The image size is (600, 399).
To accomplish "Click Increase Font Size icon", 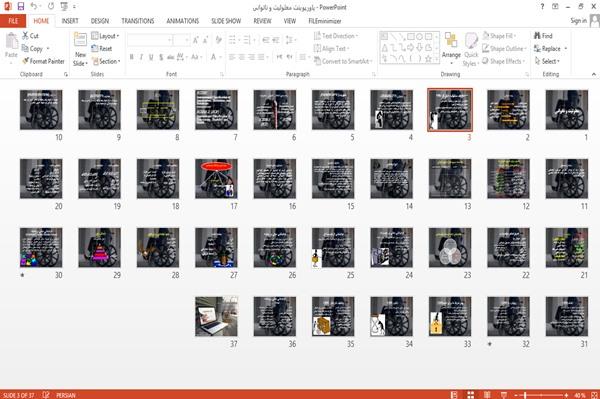I will point(196,40).
